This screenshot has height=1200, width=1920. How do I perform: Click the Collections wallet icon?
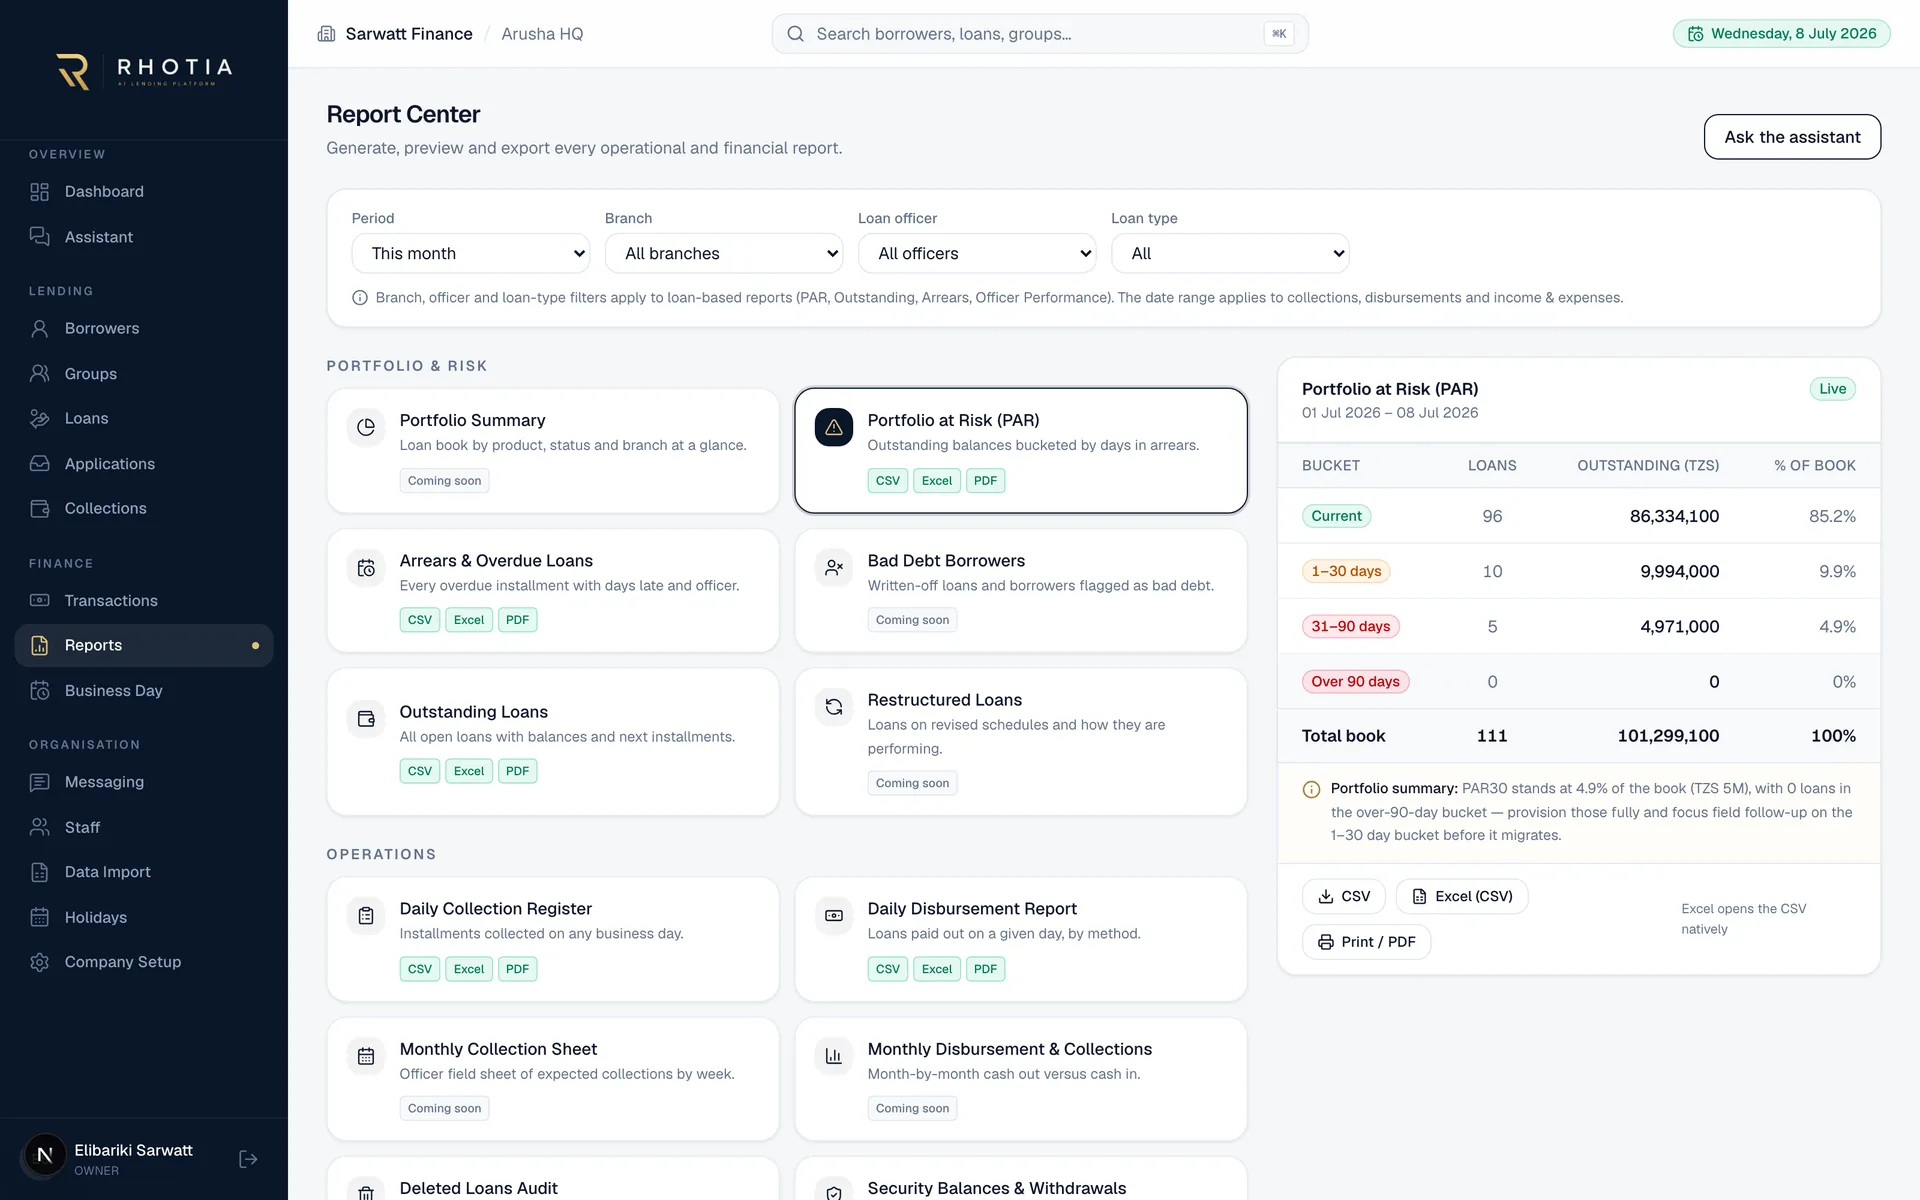(40, 509)
